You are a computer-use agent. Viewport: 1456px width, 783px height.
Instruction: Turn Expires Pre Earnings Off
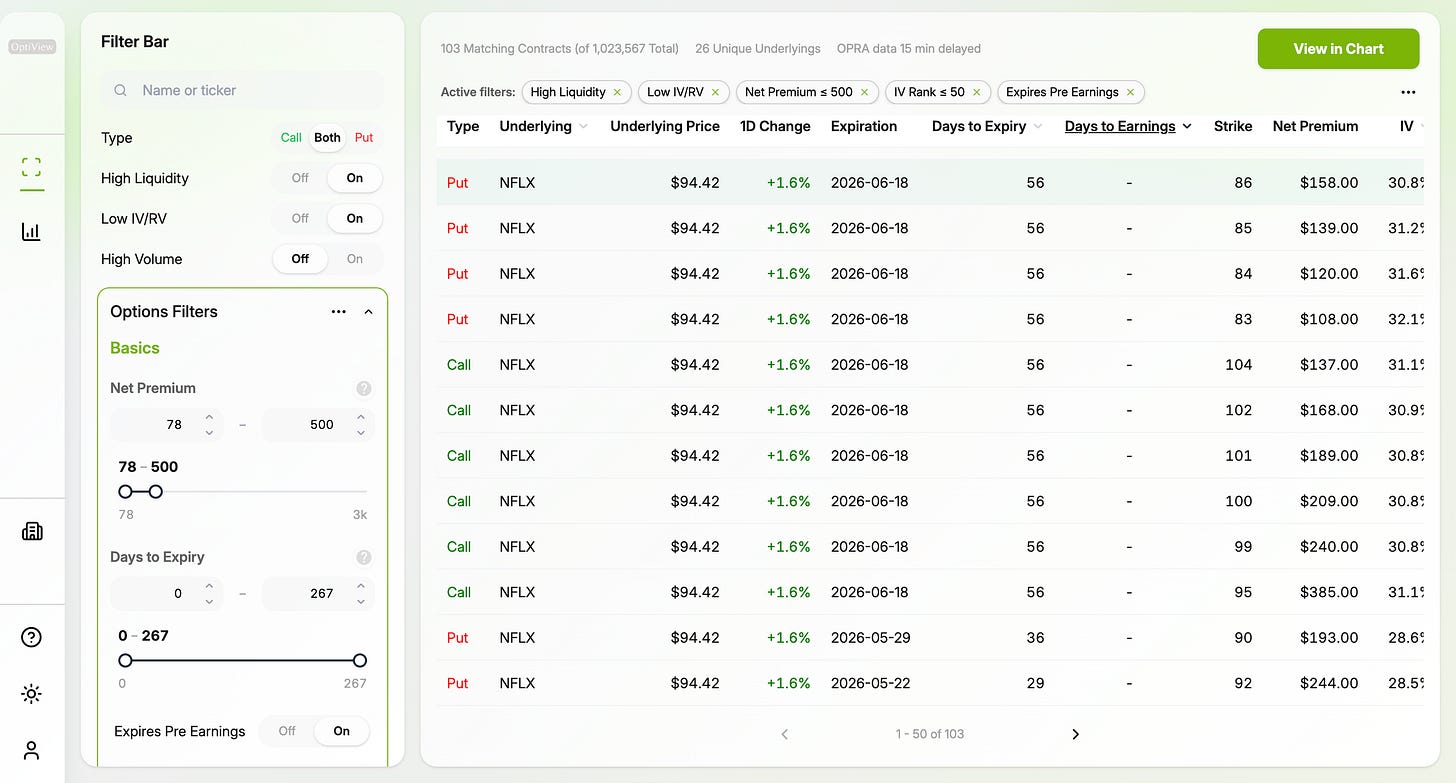point(287,731)
